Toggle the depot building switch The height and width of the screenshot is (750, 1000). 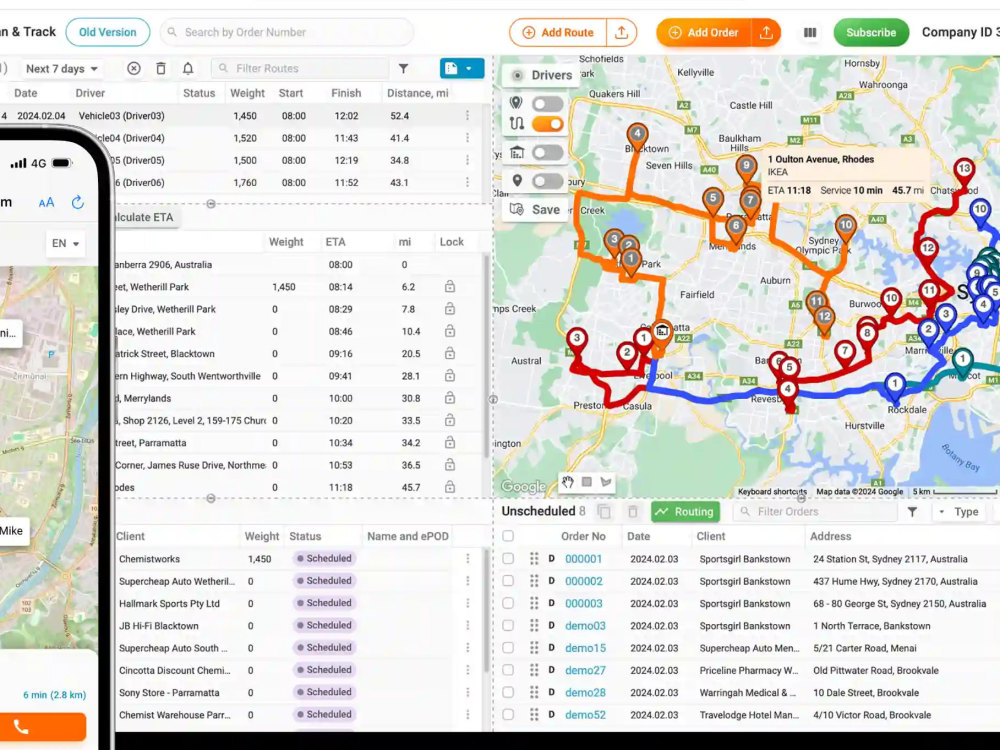pyautogui.click(x=547, y=152)
